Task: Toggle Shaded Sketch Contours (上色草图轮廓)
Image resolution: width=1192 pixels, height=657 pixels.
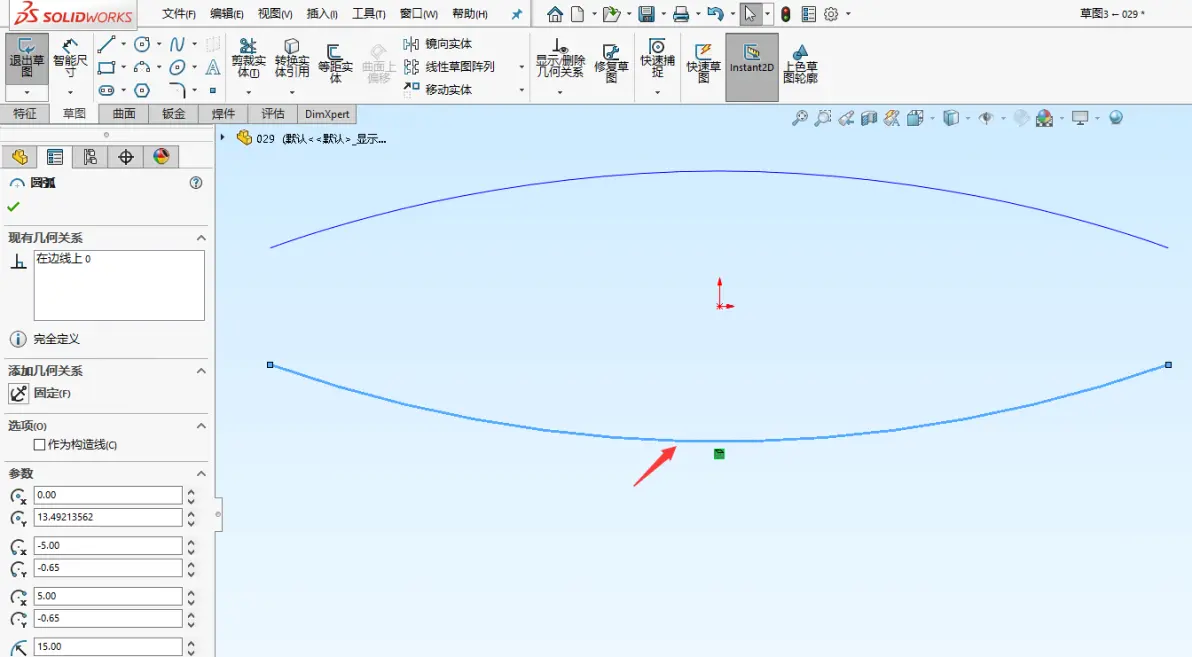Action: [800, 62]
